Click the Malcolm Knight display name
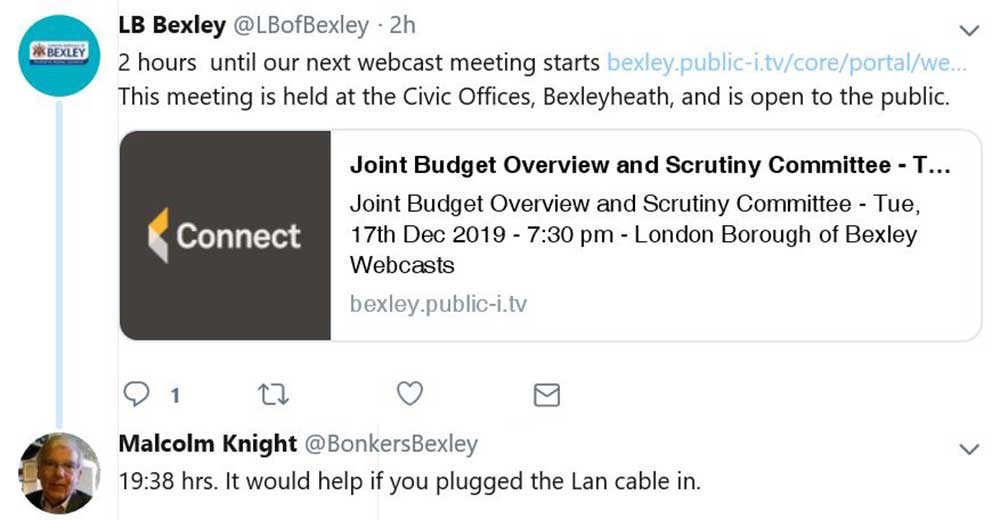Viewport: 1000px width, 520px height. [207, 443]
